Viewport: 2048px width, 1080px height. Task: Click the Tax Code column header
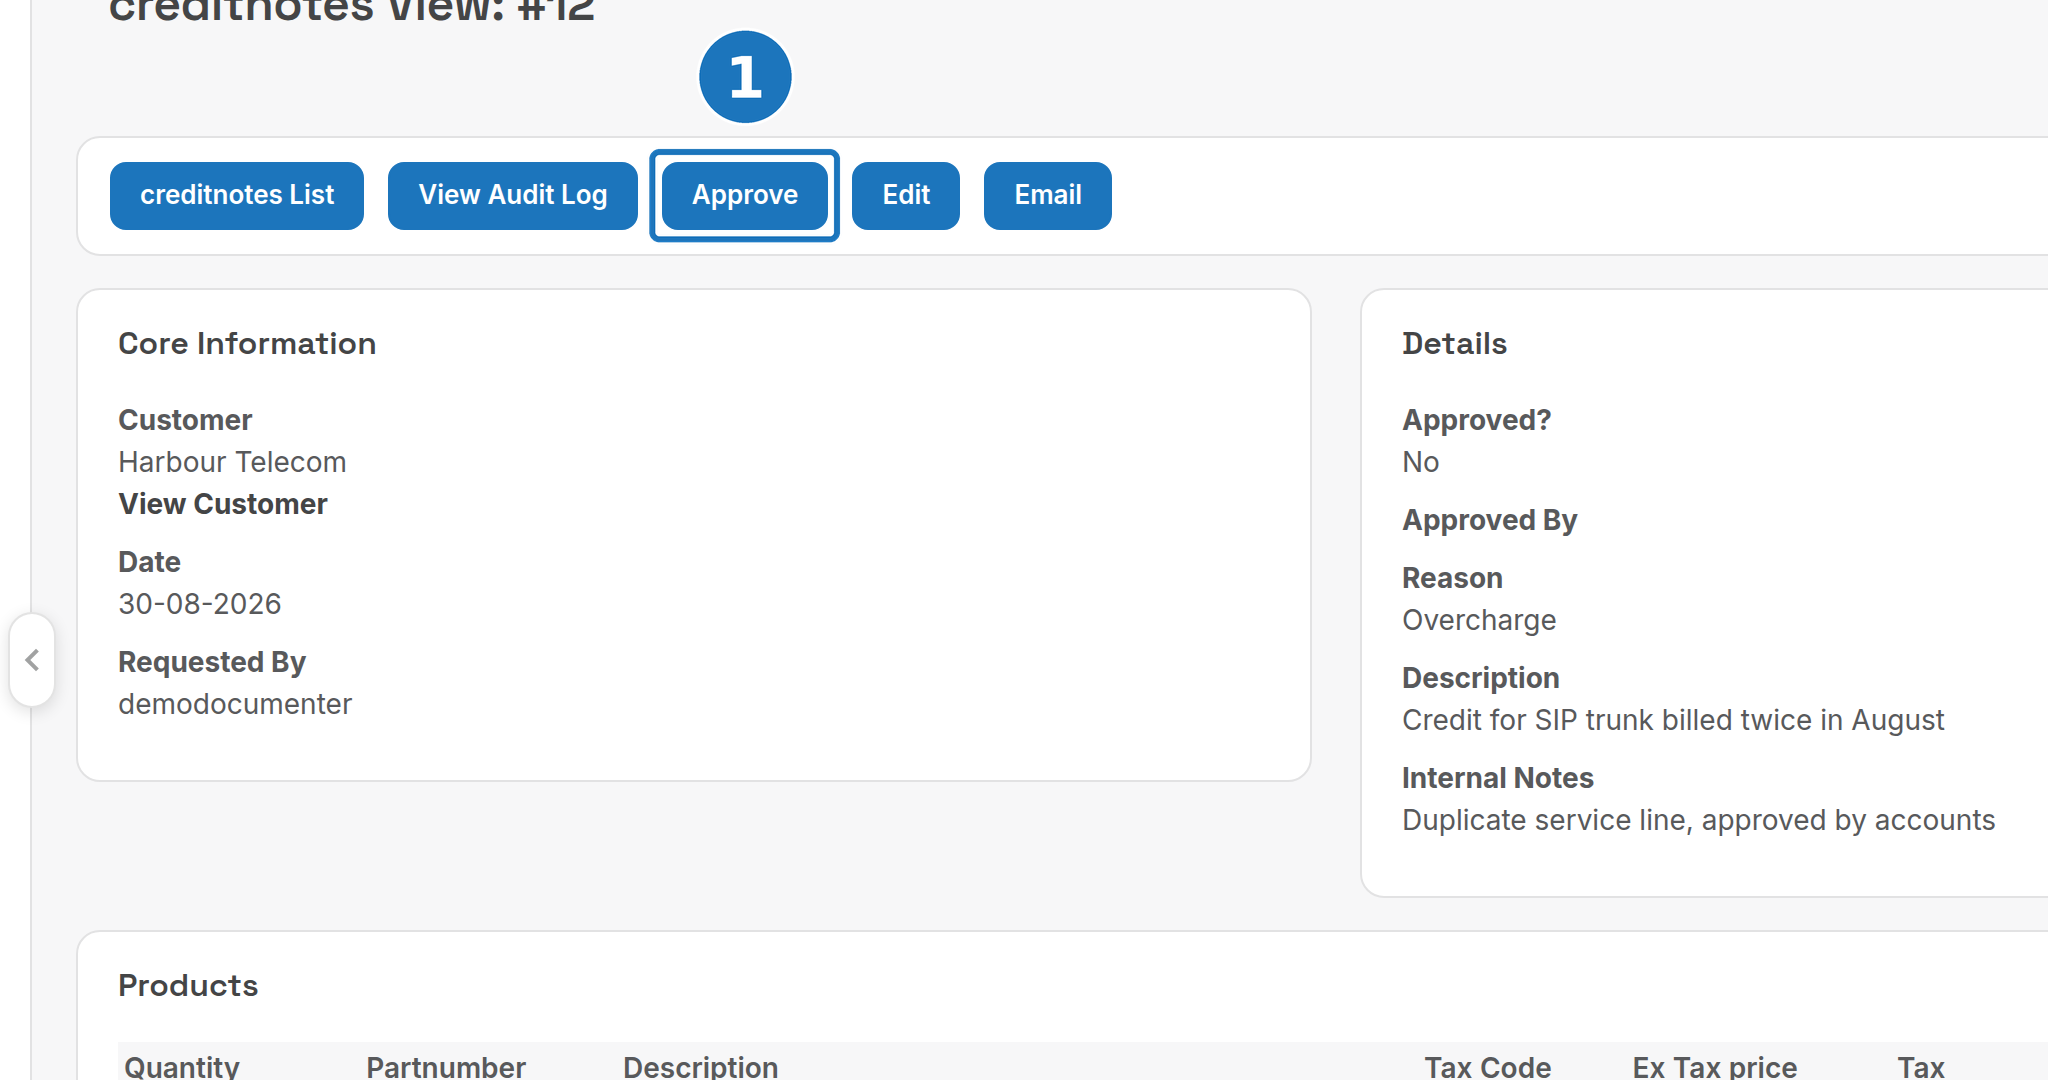coord(1488,1066)
